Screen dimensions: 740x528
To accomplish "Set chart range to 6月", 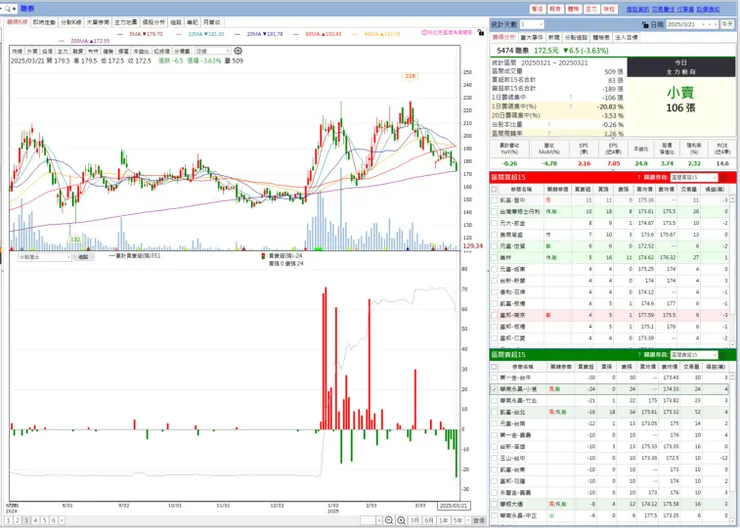I will tap(429, 520).
